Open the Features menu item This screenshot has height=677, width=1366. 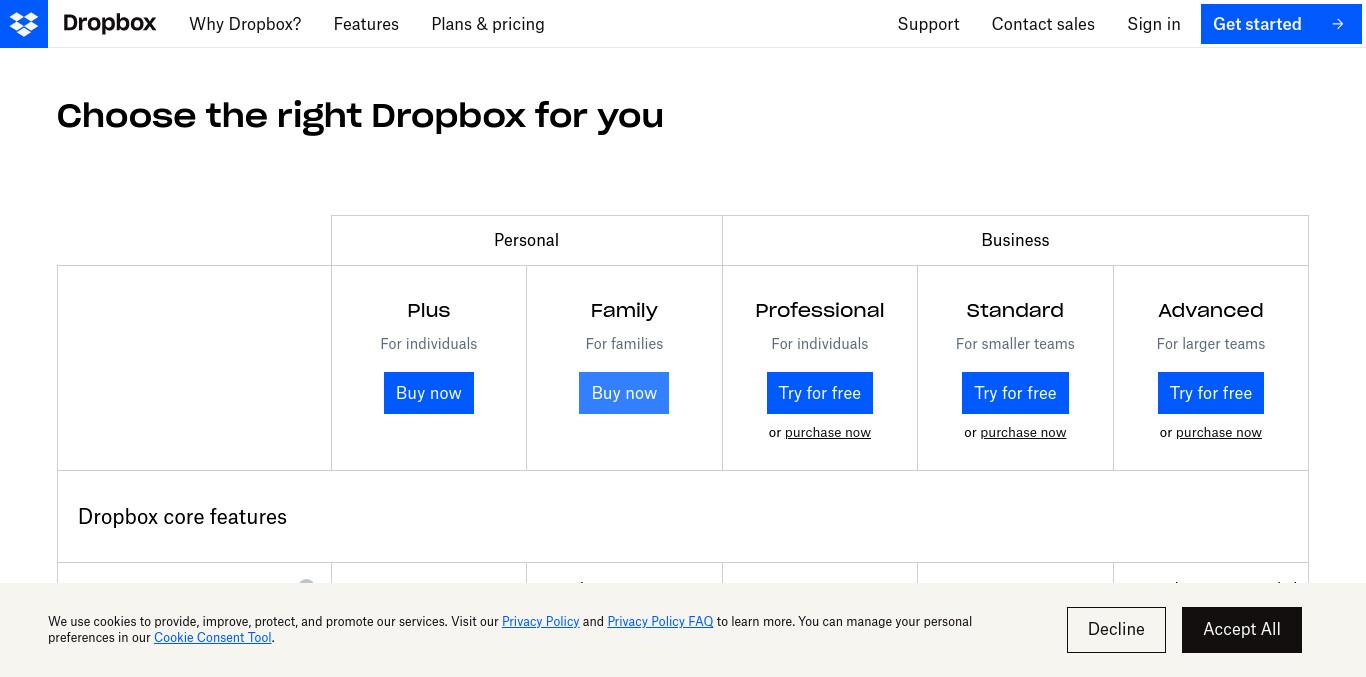tap(366, 24)
